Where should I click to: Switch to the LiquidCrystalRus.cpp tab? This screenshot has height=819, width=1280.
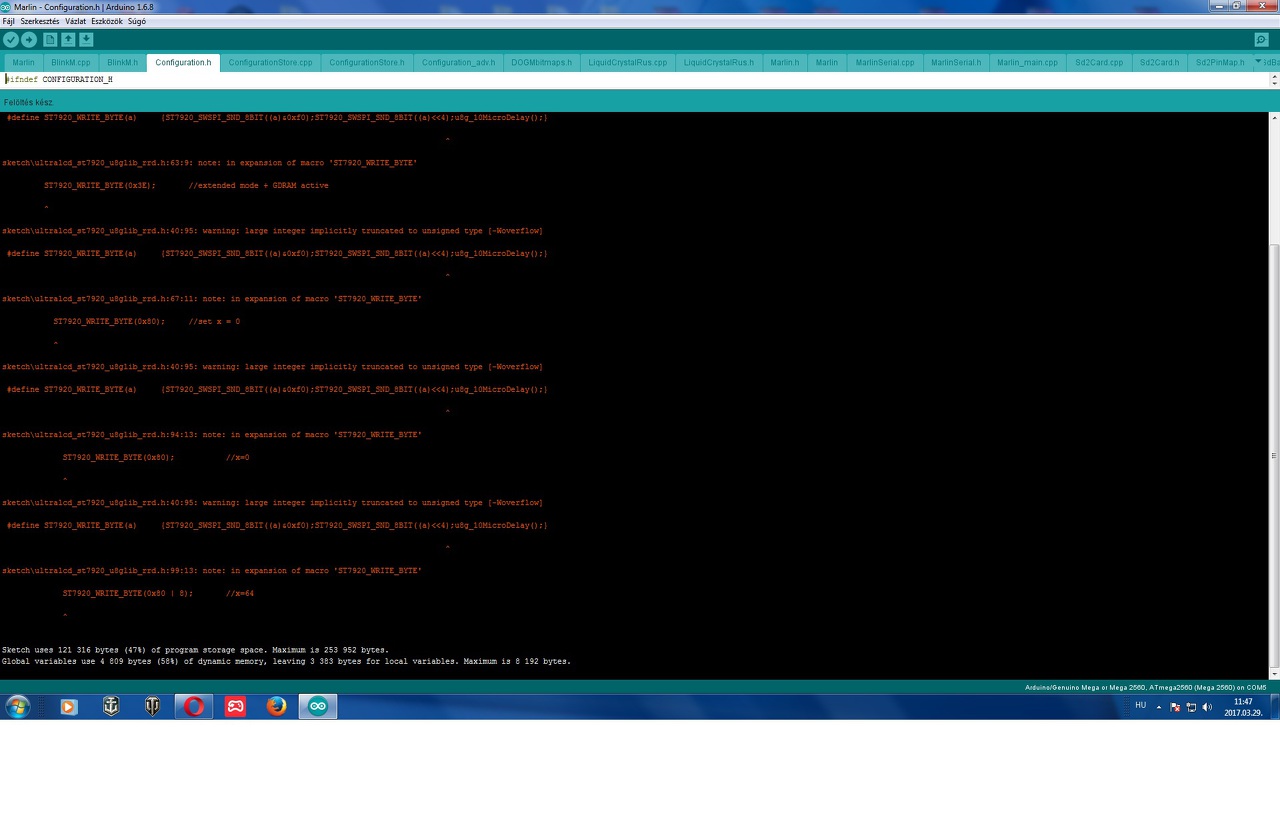coord(628,62)
